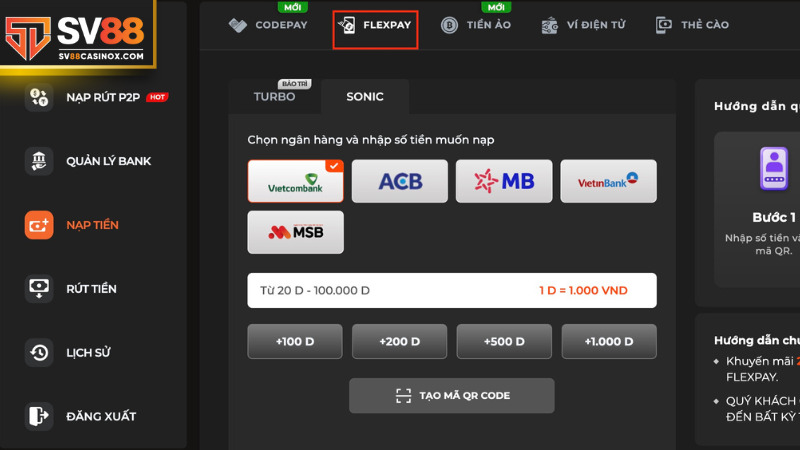
Task: Choose VietinBank option
Action: tap(608, 181)
